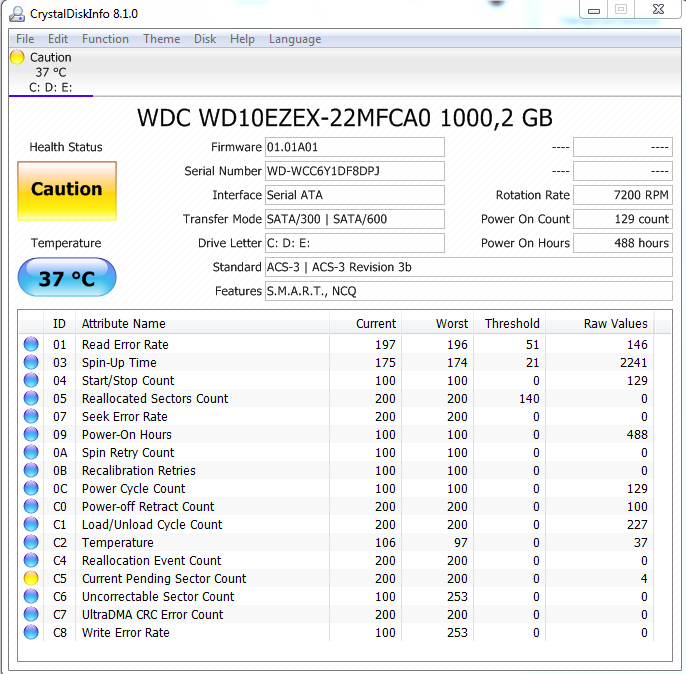The image size is (686, 674).
Task: Click the status icon for UltraDMA CRC Error Count
Action: click(x=31, y=614)
